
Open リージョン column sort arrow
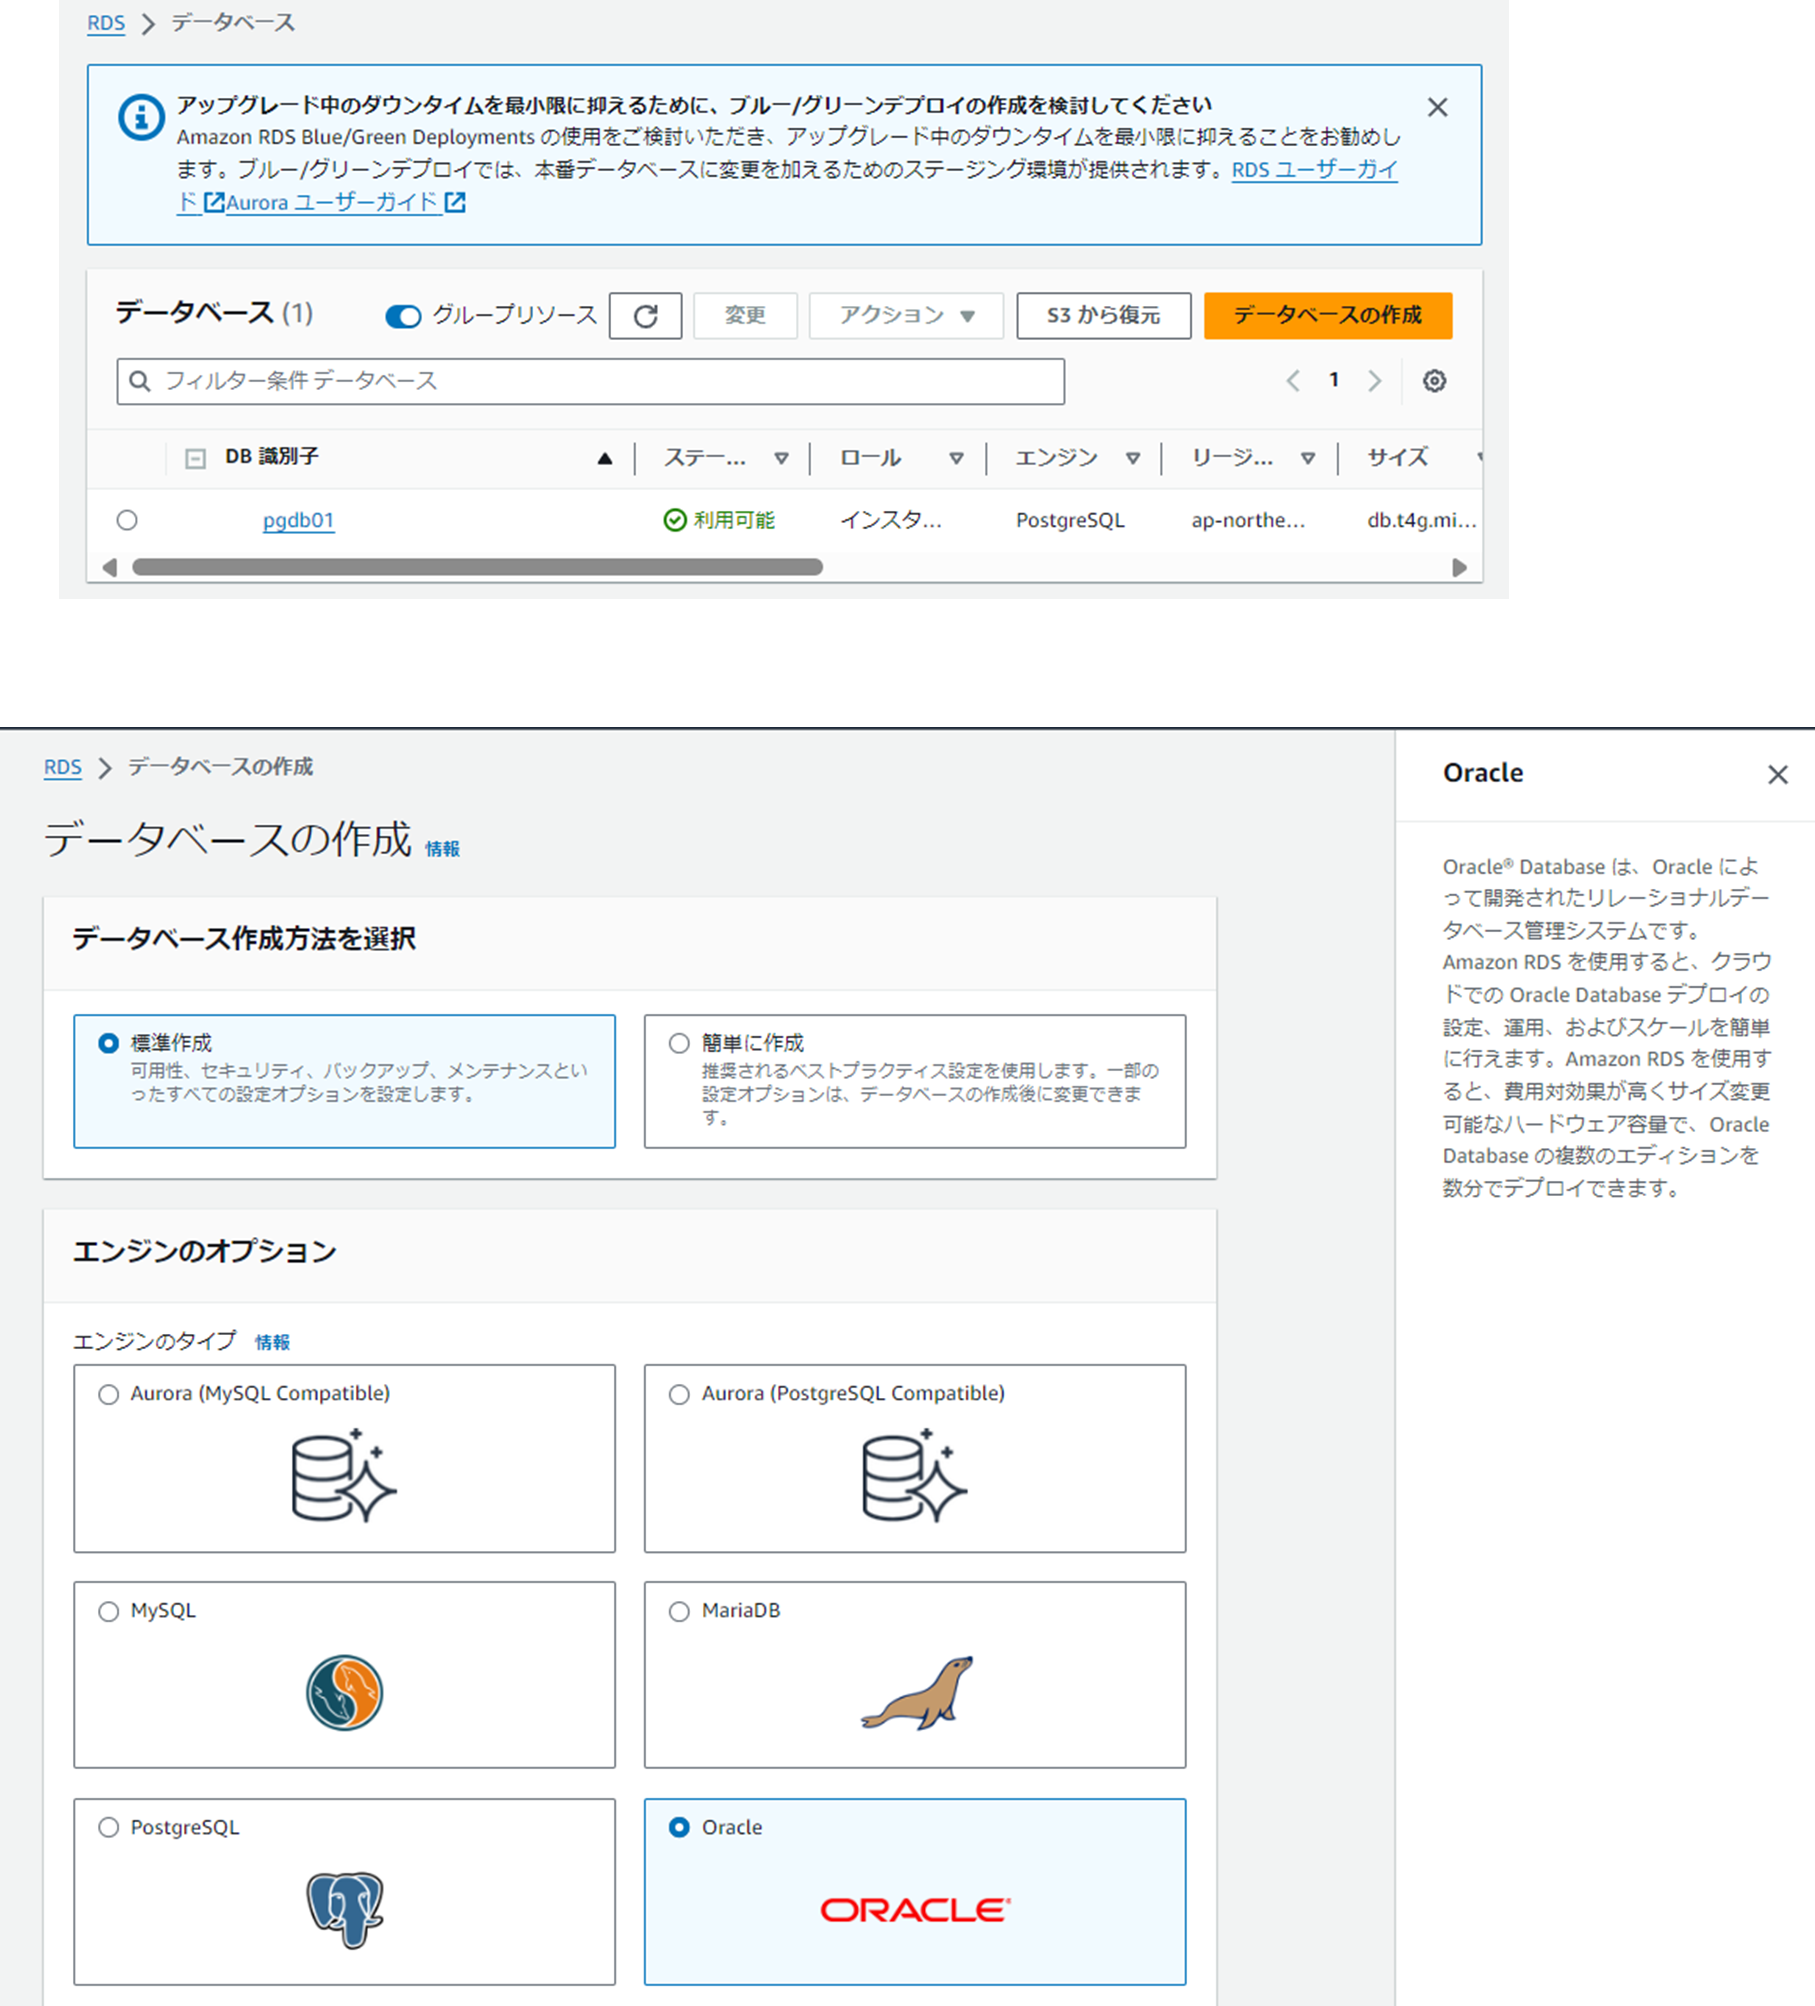pos(1307,458)
